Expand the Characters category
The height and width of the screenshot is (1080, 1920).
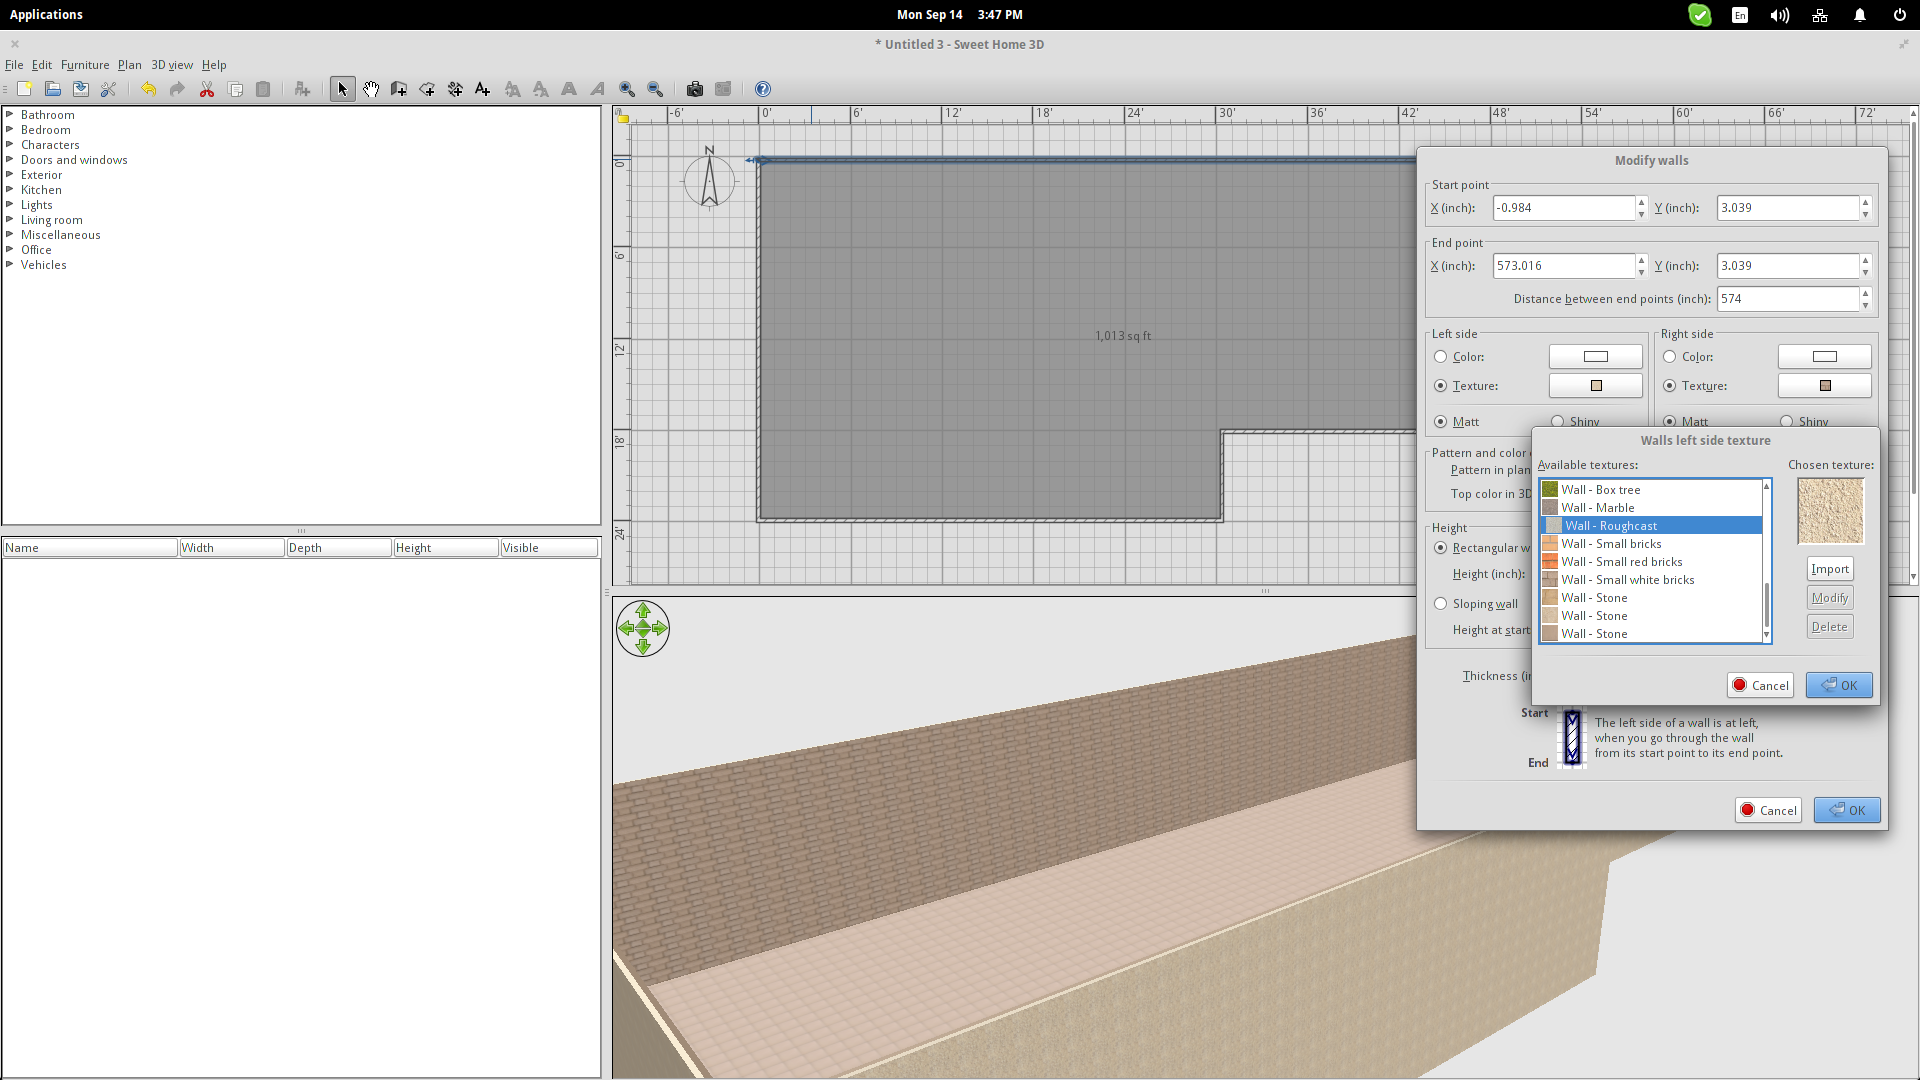pyautogui.click(x=10, y=144)
